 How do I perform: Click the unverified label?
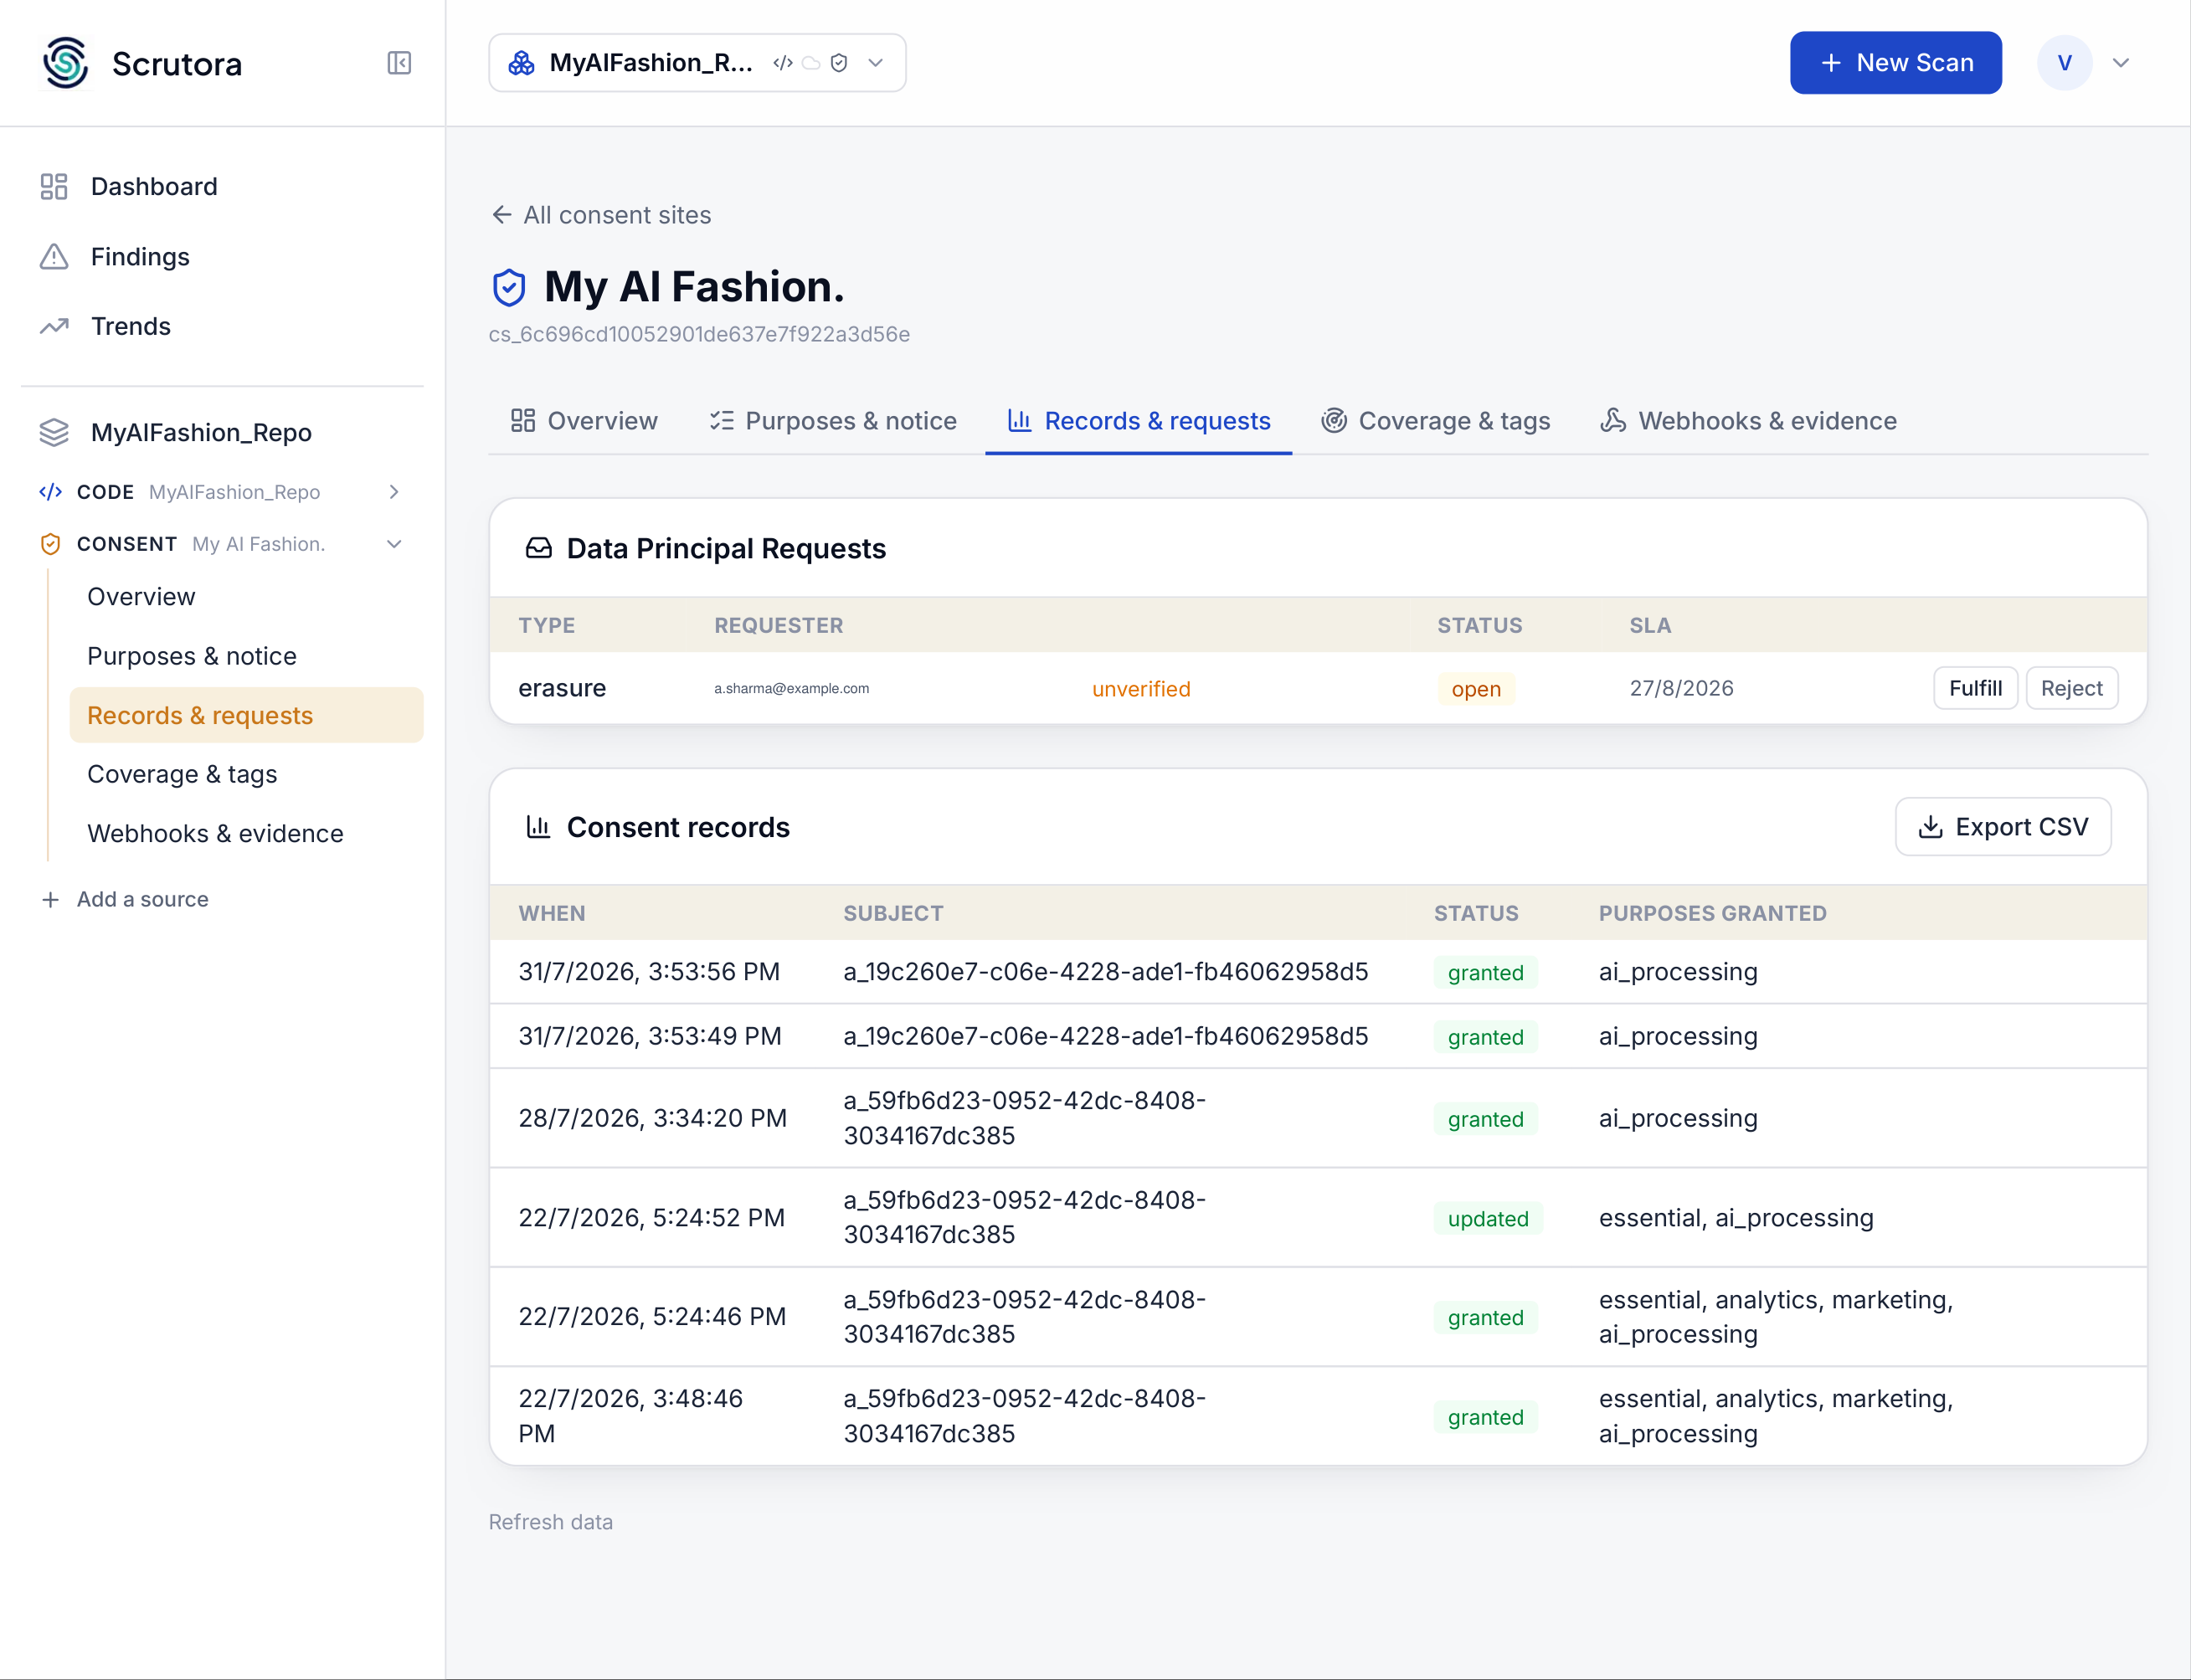click(1141, 689)
